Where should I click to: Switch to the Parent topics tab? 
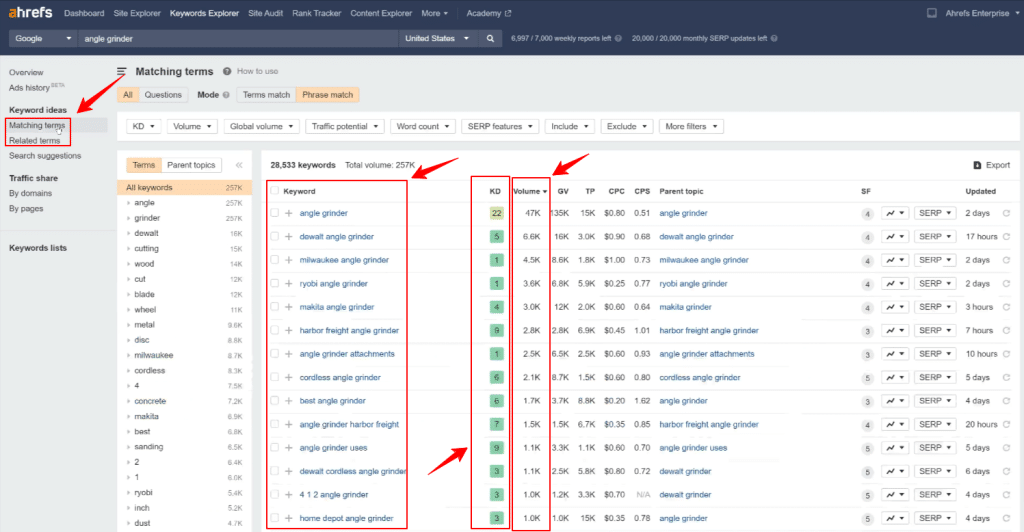point(191,165)
